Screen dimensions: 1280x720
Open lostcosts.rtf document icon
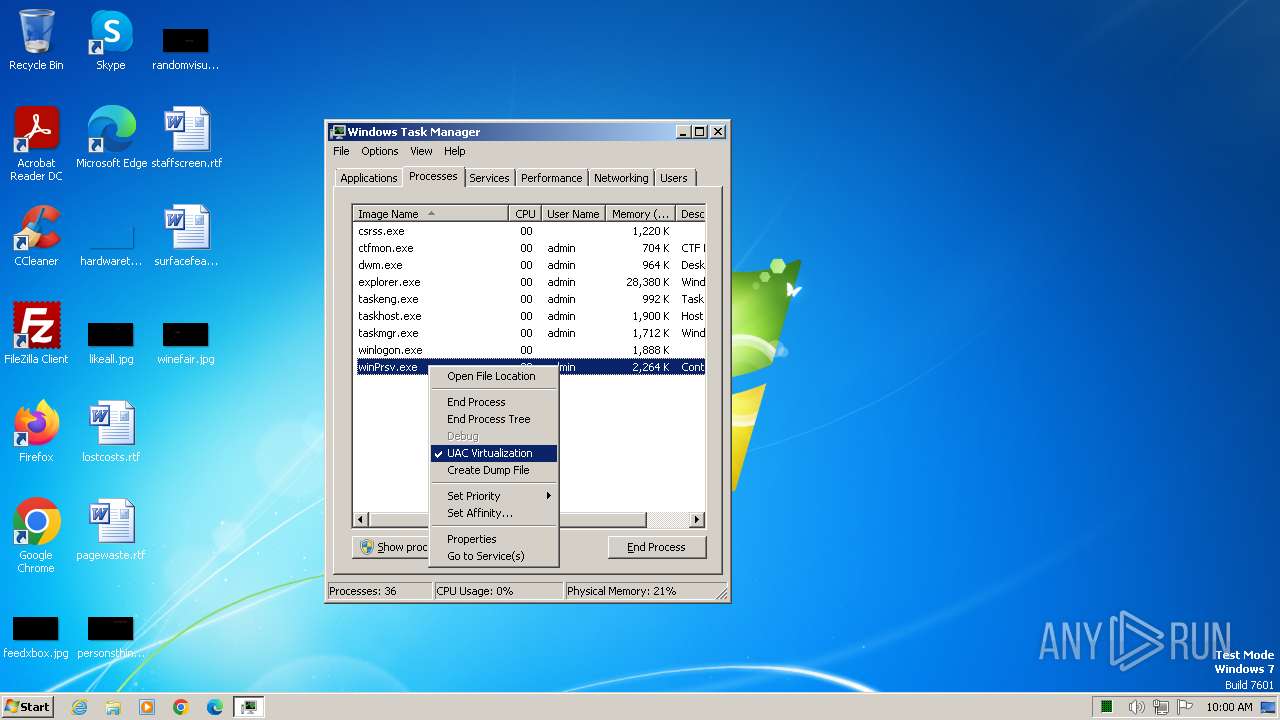pyautogui.click(x=111, y=432)
